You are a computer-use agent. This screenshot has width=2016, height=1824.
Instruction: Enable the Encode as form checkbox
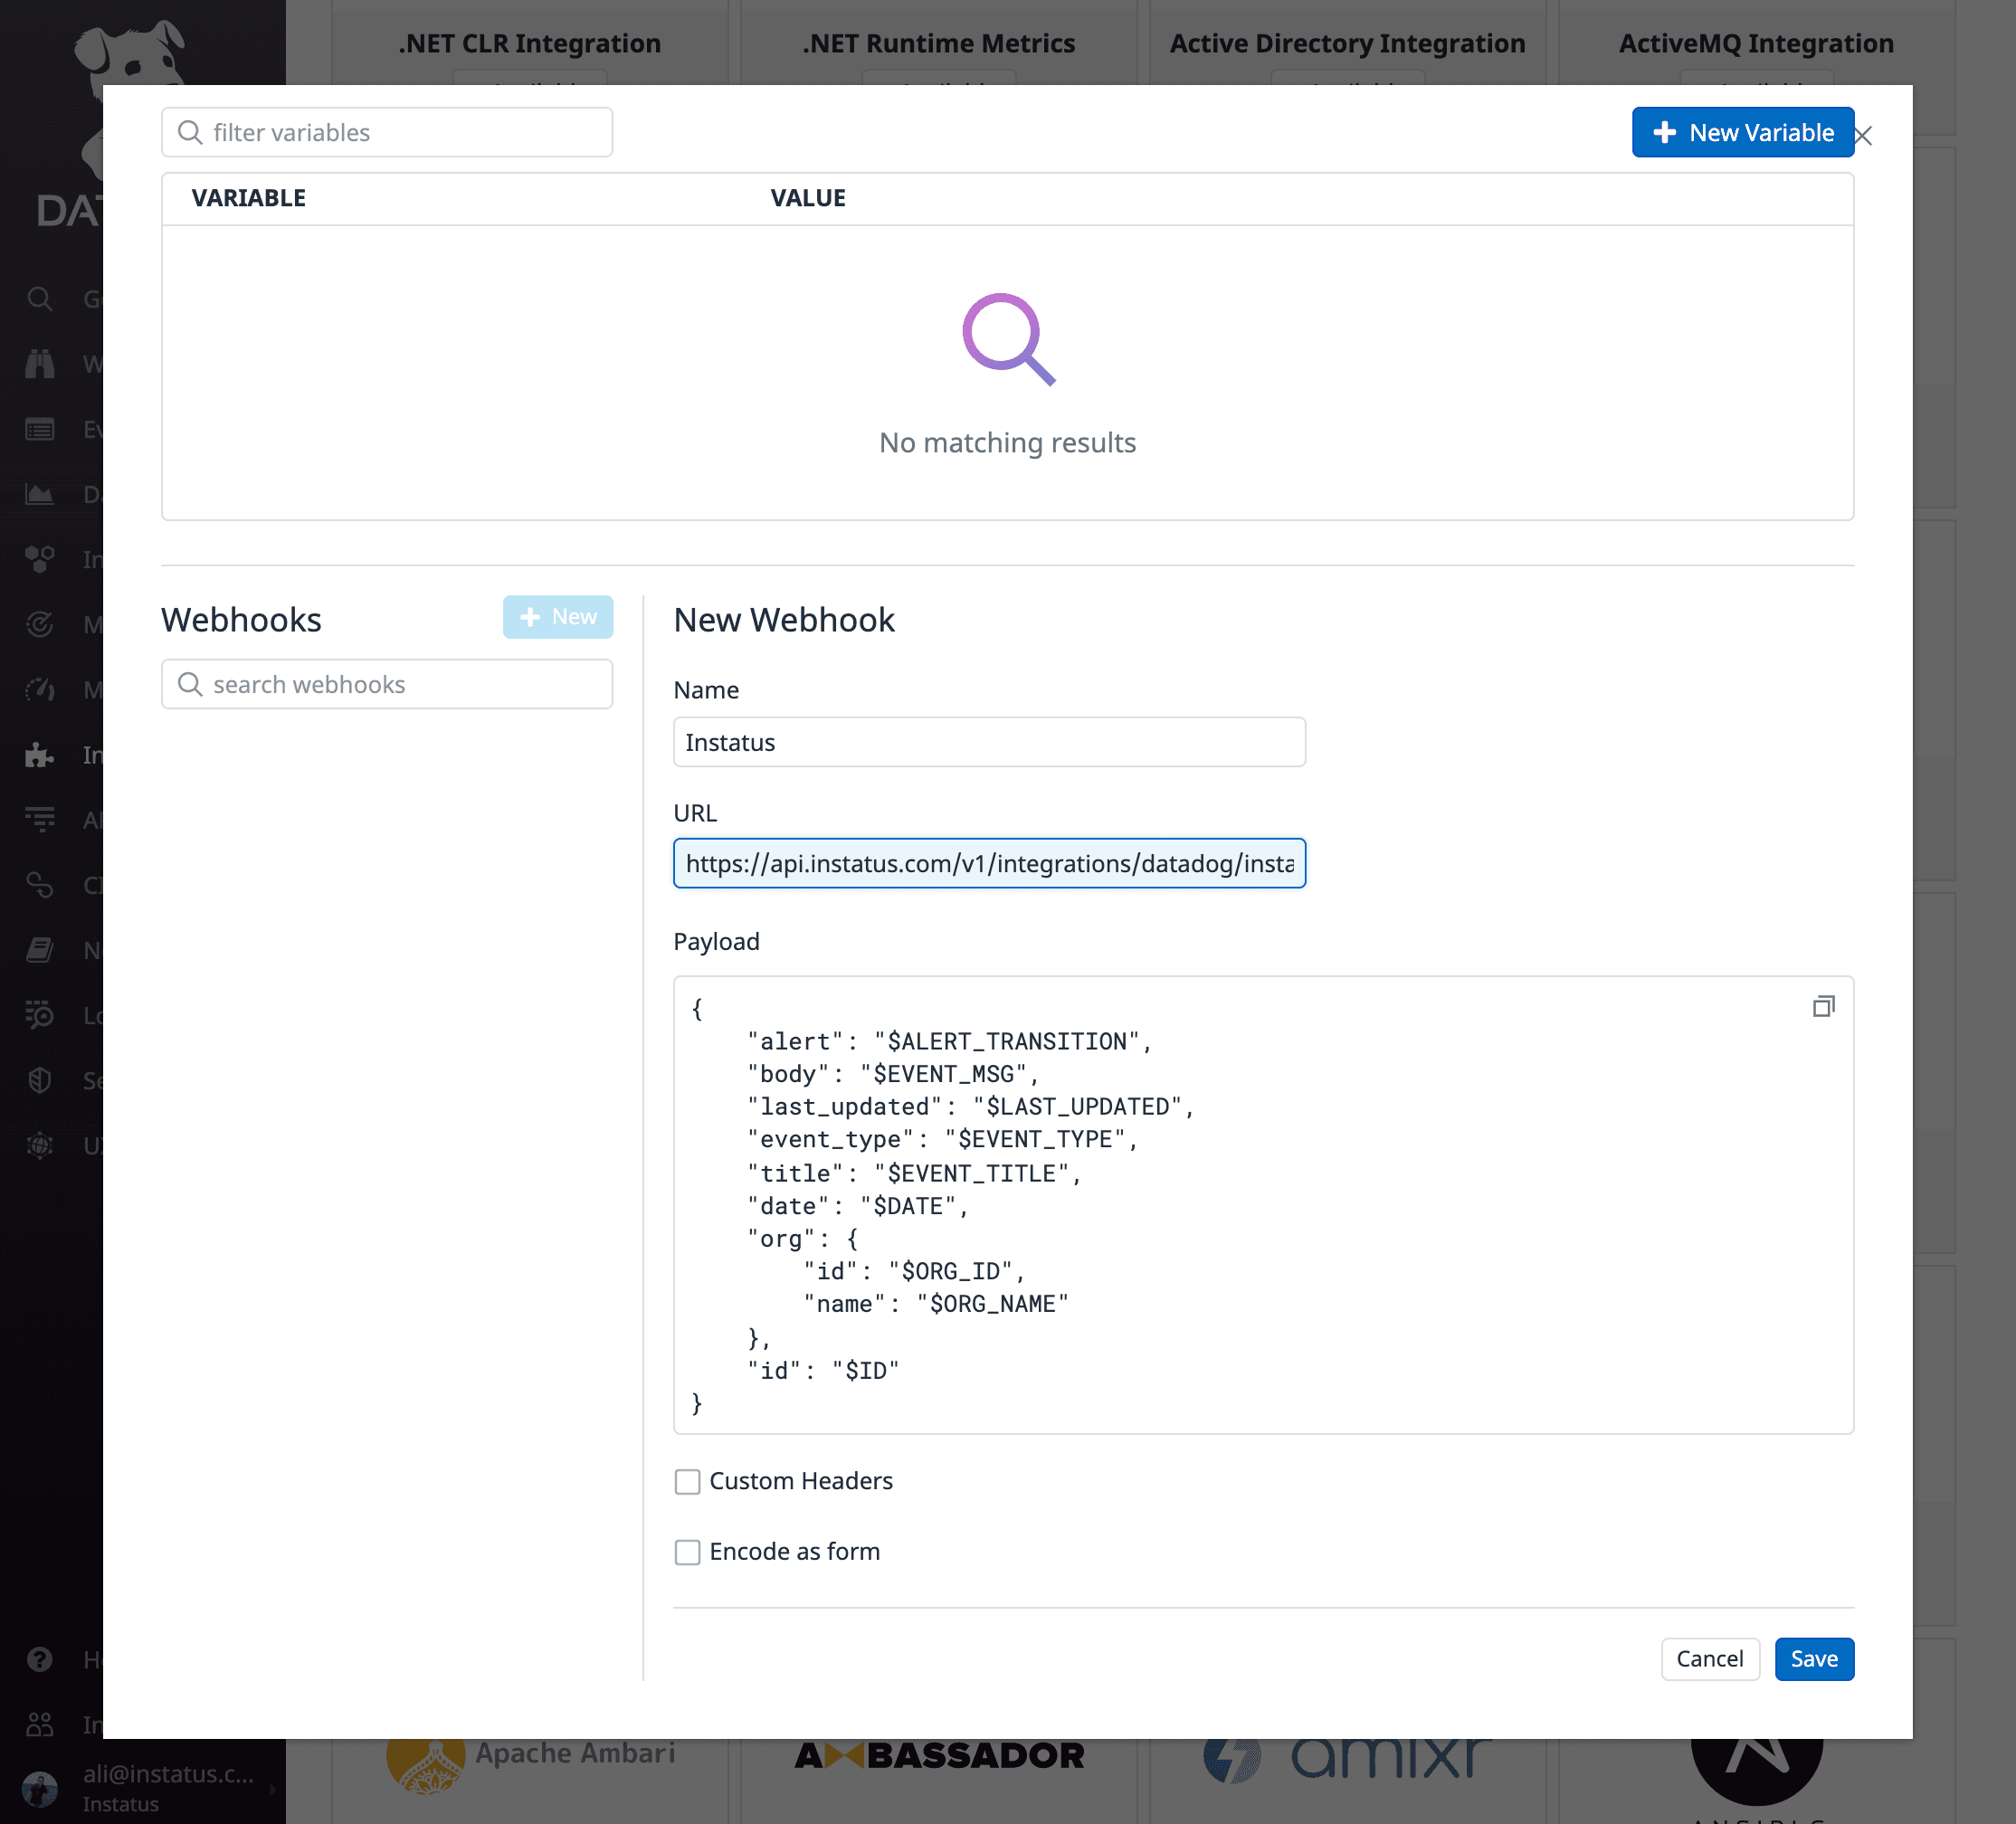[x=687, y=1552]
